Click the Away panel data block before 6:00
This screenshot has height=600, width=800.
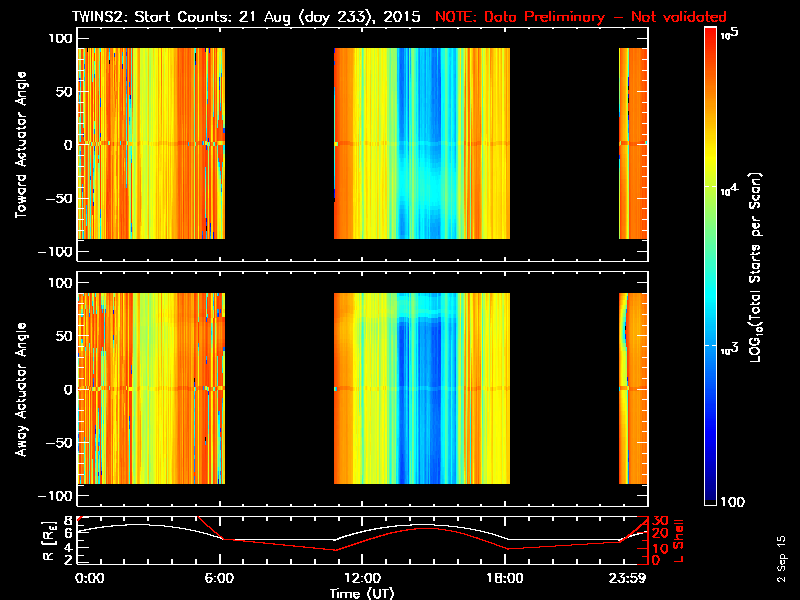click(x=151, y=388)
